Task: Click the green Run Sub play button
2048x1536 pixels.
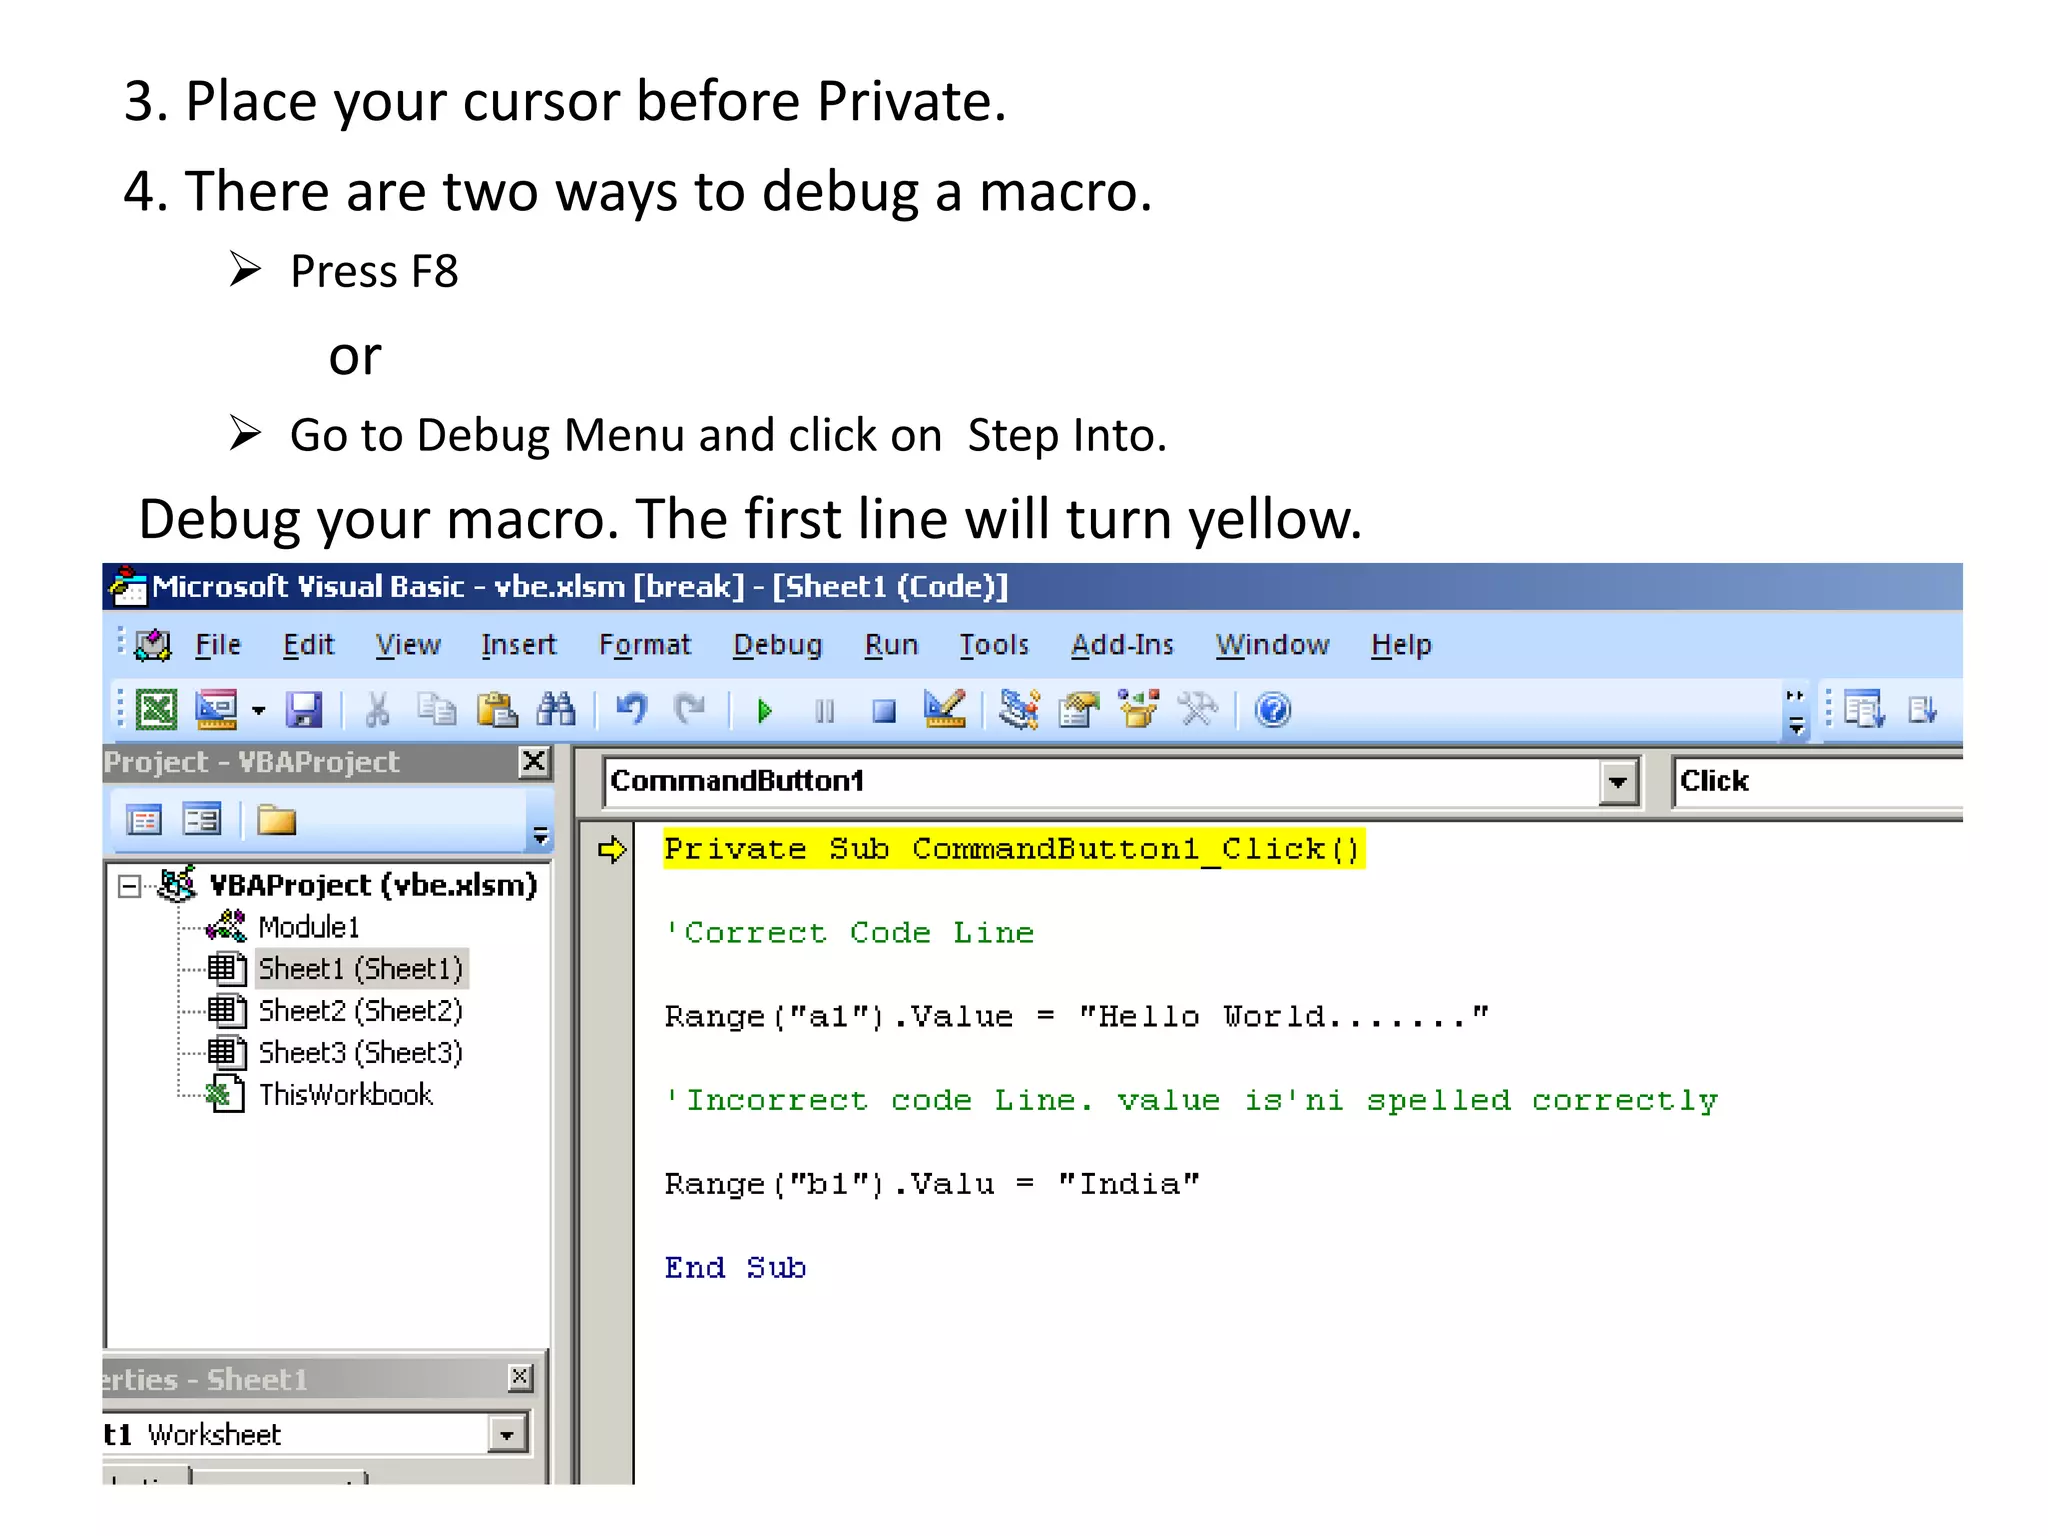Action: [x=765, y=711]
